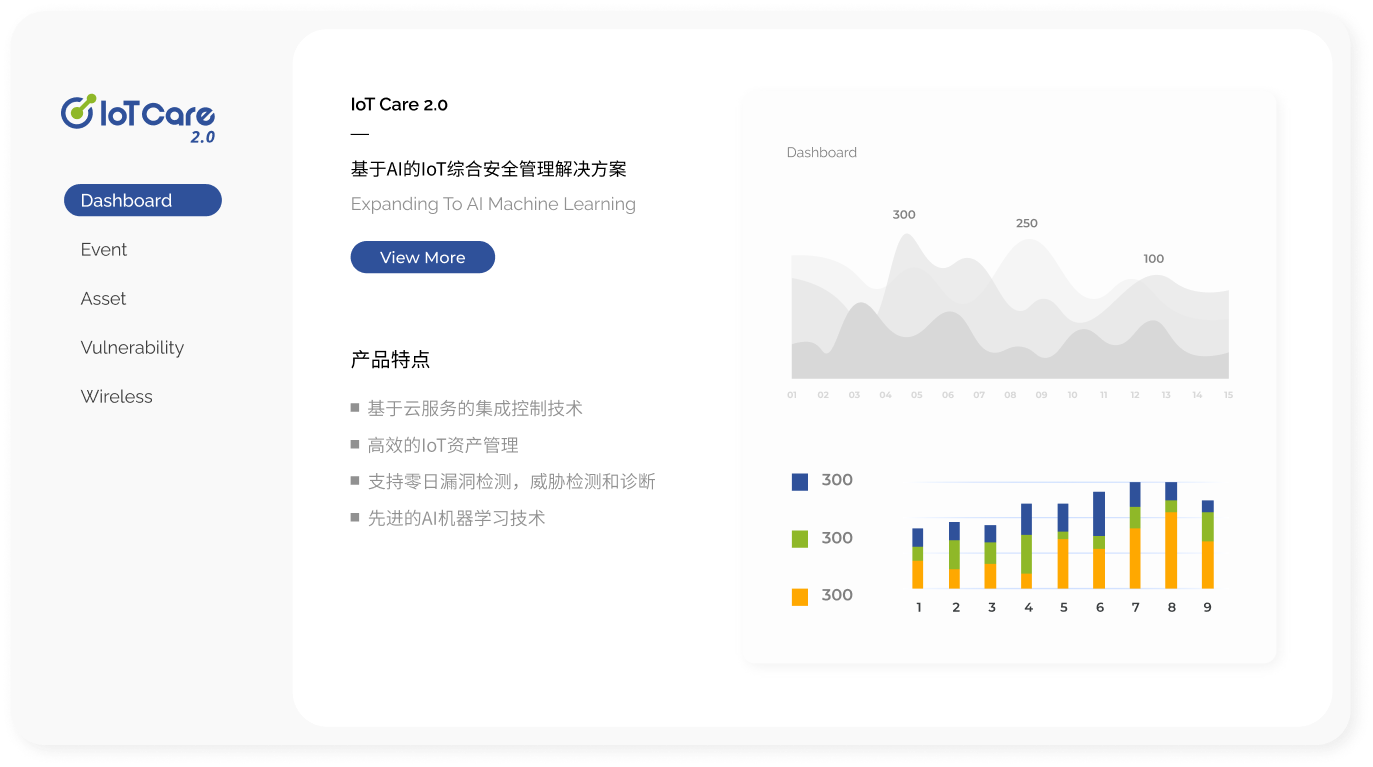Click the bar chart axis label 5
The width and height of the screenshot is (1373, 767).
1064,607
